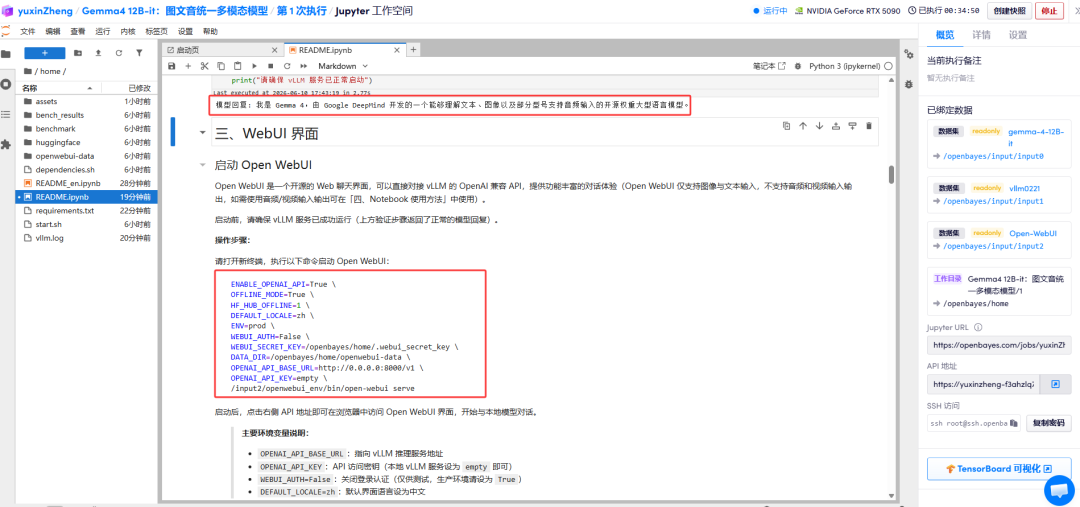Filter files with the funnel icon
Image resolution: width=1080 pixels, height=507 pixels.
pos(139,53)
